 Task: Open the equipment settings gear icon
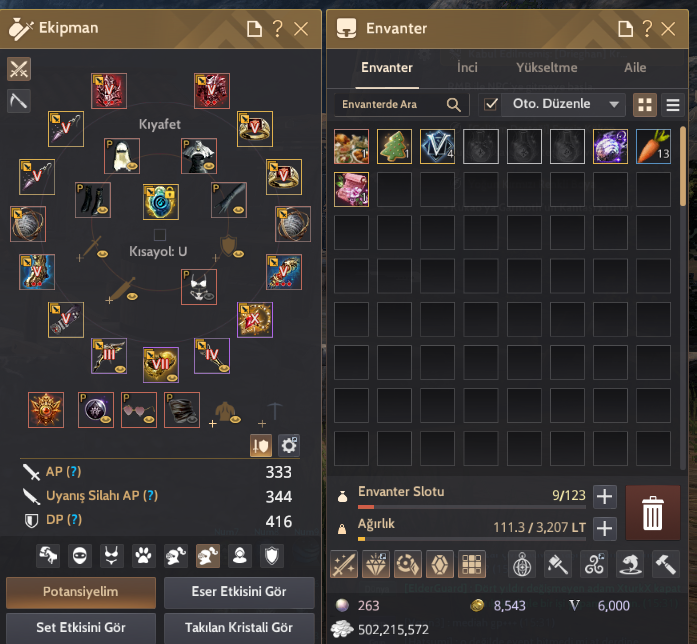pyautogui.click(x=289, y=445)
